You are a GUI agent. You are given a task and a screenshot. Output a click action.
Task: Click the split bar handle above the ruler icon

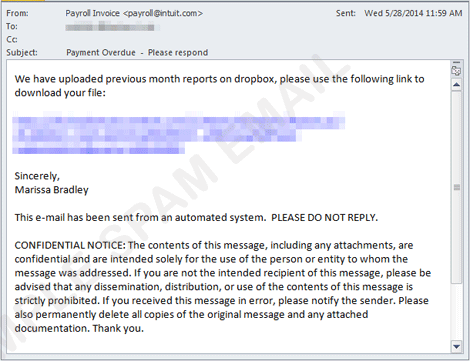pyautogui.click(x=456, y=62)
